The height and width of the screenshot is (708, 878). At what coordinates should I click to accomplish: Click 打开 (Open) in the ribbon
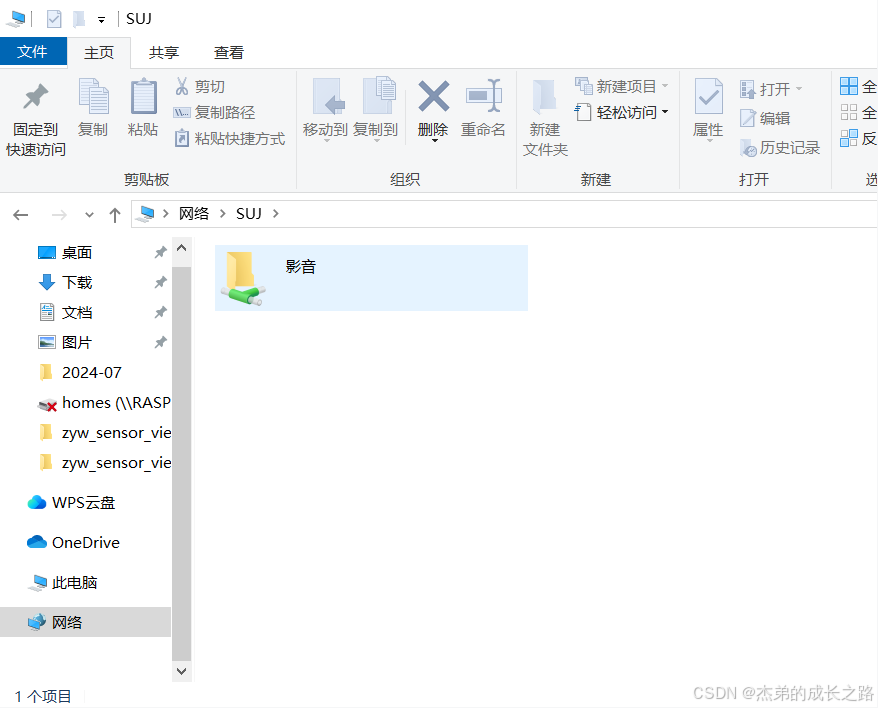771,89
